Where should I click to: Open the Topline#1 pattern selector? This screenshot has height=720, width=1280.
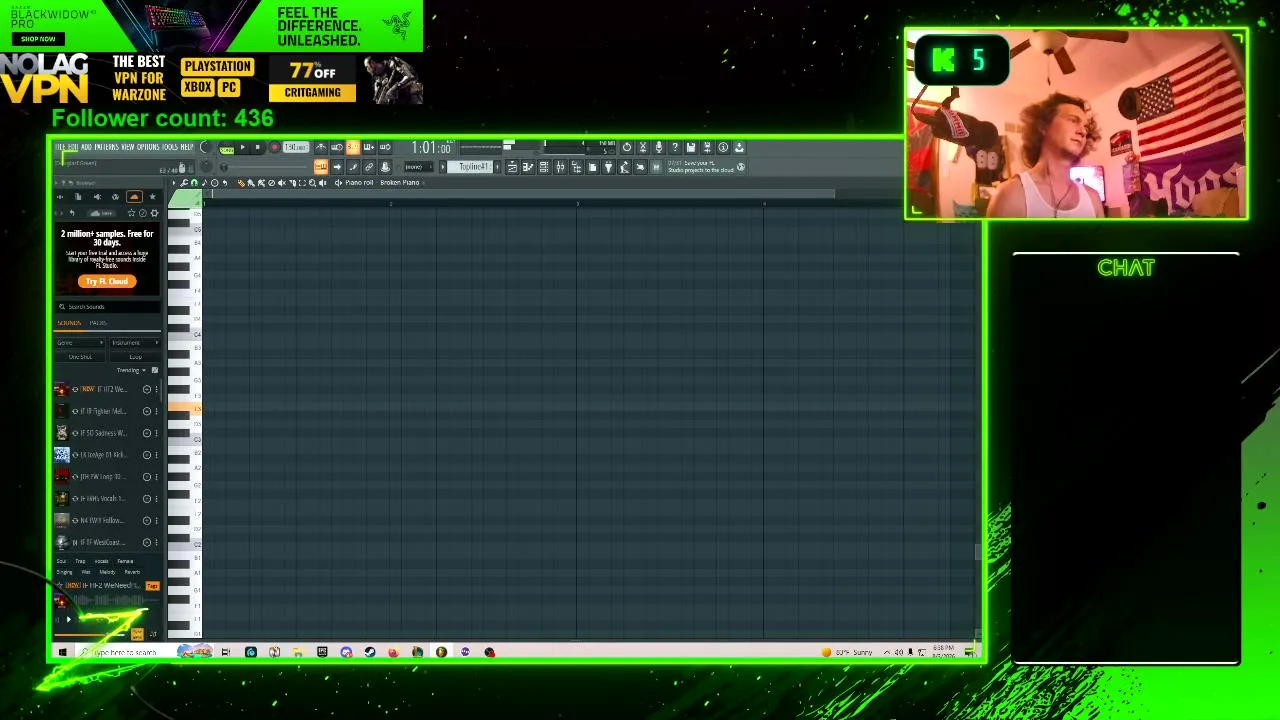470,167
